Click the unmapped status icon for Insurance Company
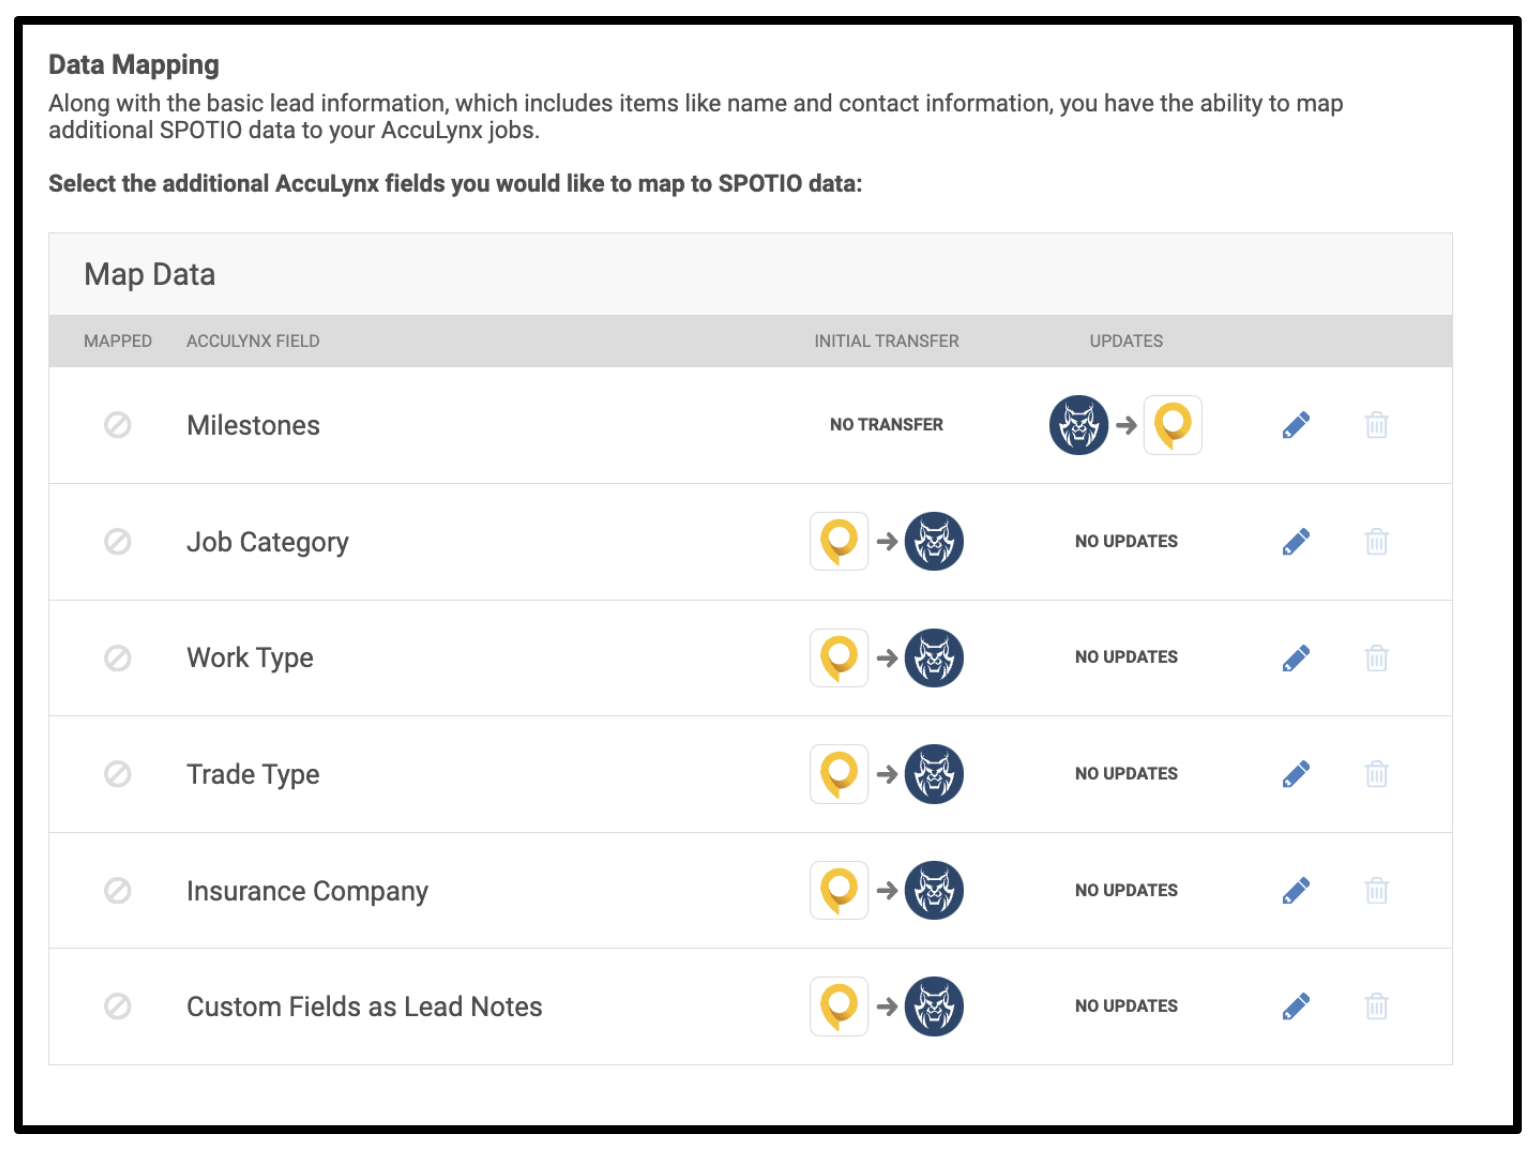This screenshot has height=1152, width=1540. point(118,890)
